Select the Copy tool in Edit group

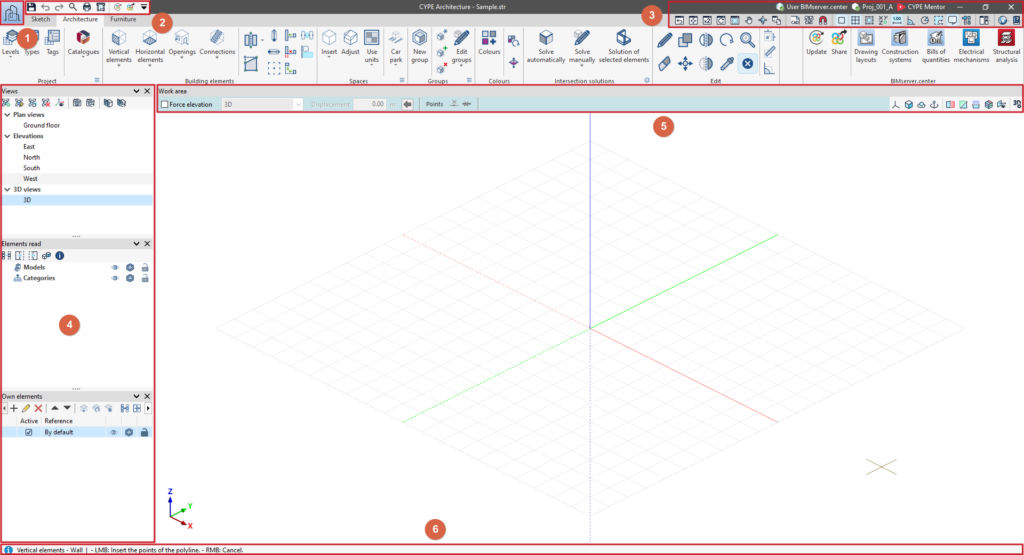(685, 40)
